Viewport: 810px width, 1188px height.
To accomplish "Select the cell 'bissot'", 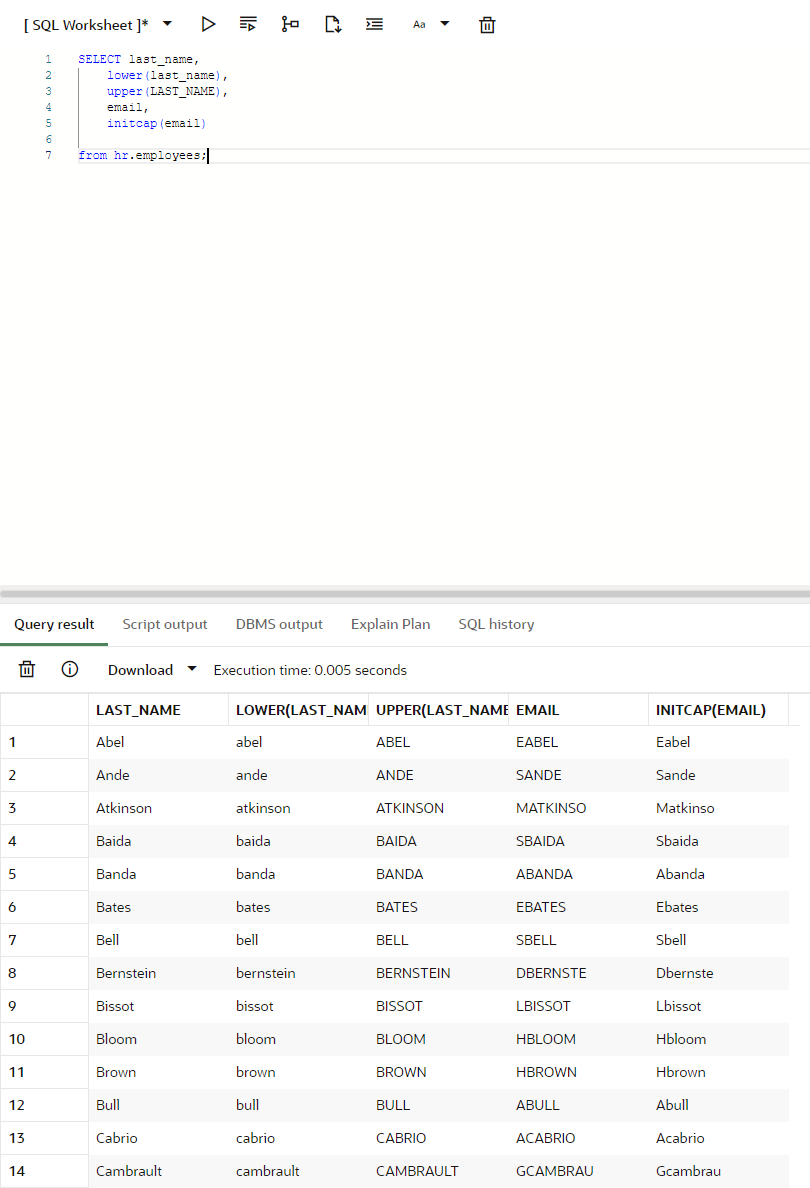I will click(299, 1006).
